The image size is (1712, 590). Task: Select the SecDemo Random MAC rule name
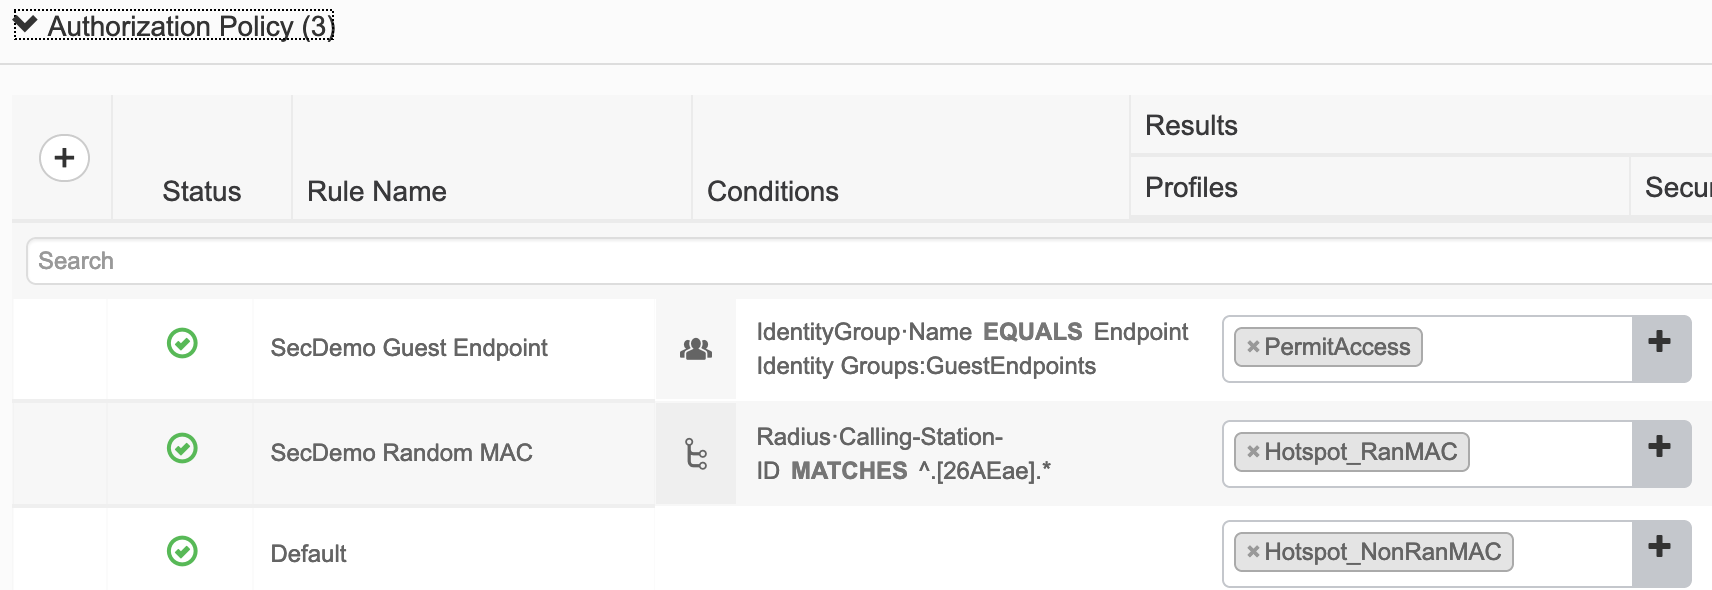pos(401,453)
